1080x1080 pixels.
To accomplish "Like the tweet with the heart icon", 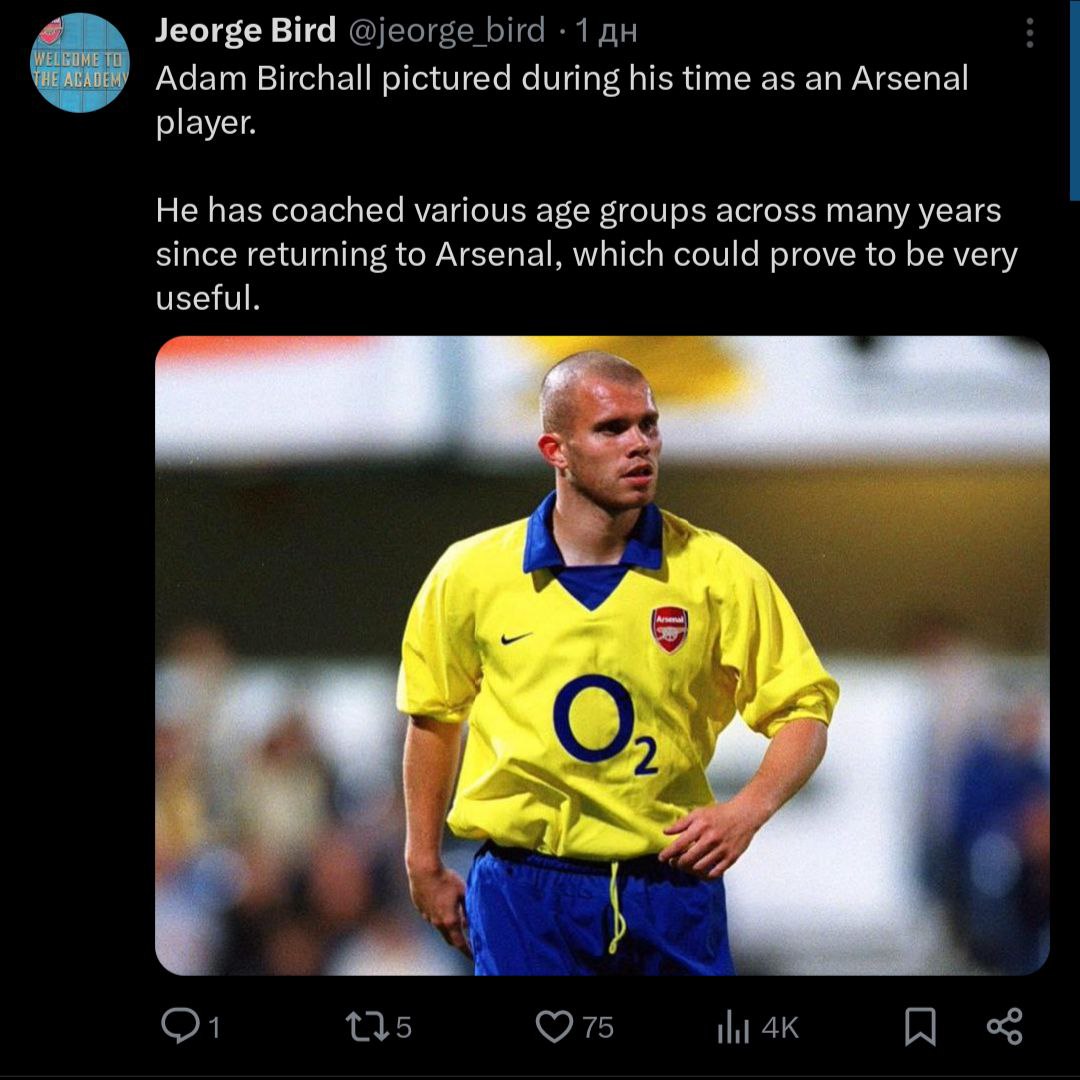I will pos(553,1026).
